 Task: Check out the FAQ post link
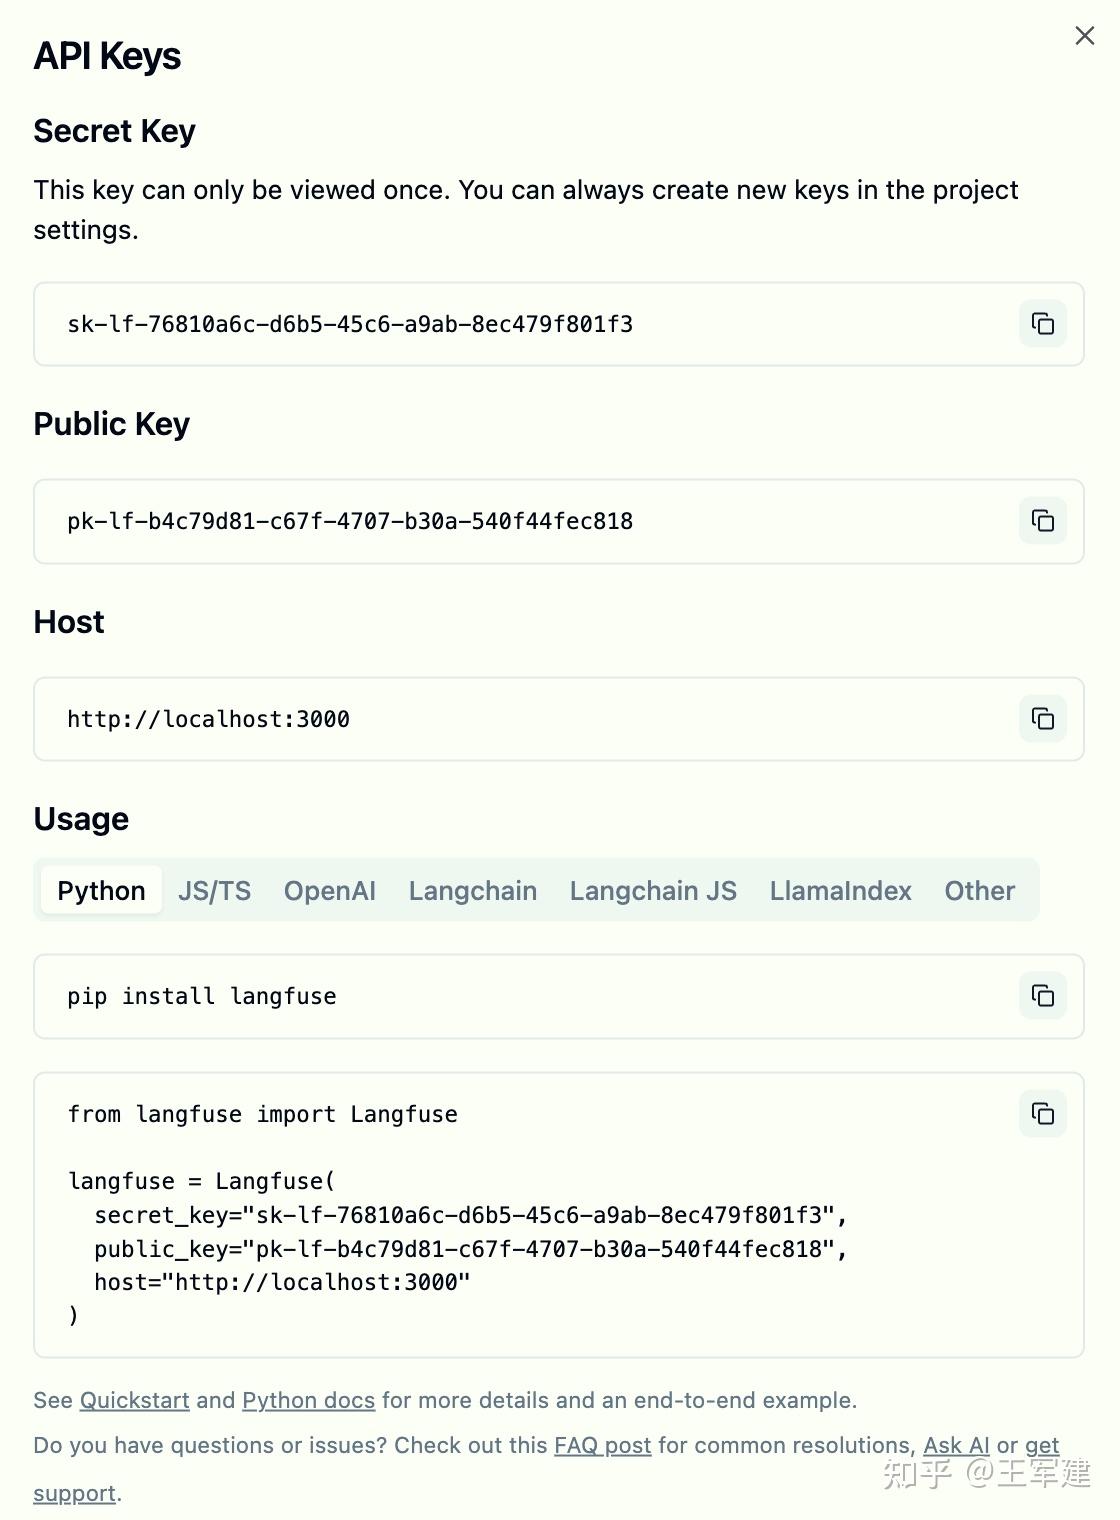click(x=602, y=1445)
